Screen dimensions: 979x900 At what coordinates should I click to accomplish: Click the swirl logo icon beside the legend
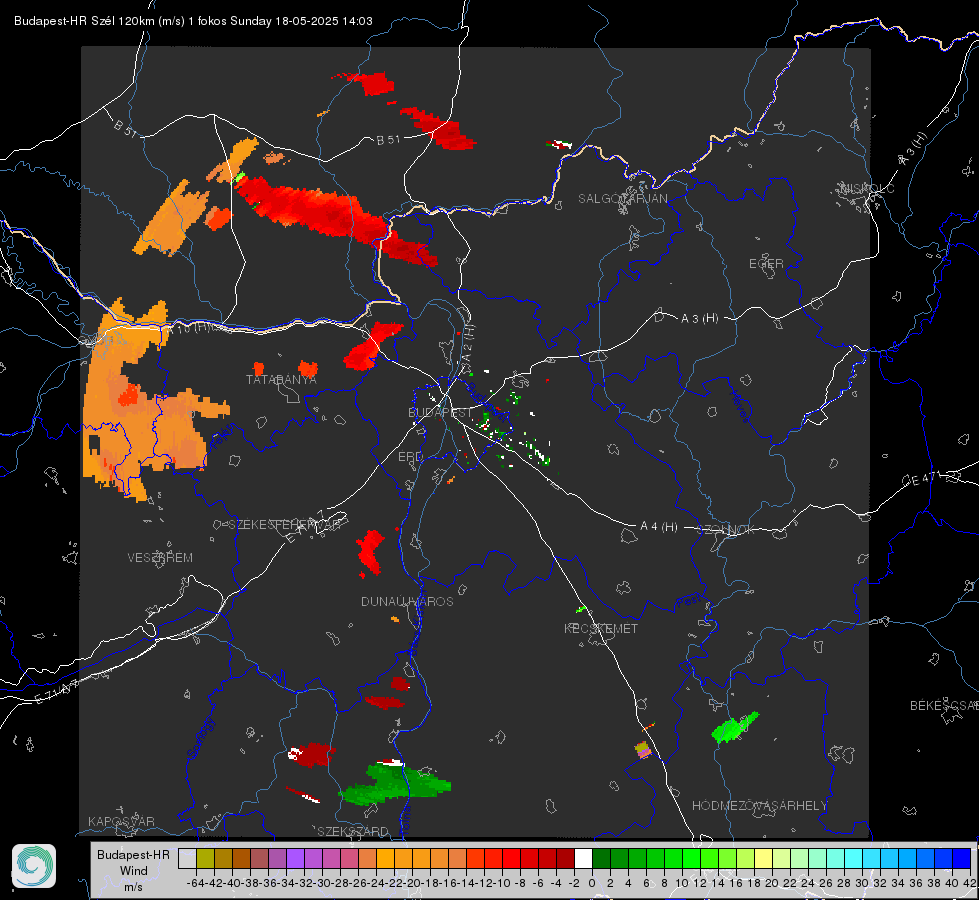pyautogui.click(x=34, y=866)
